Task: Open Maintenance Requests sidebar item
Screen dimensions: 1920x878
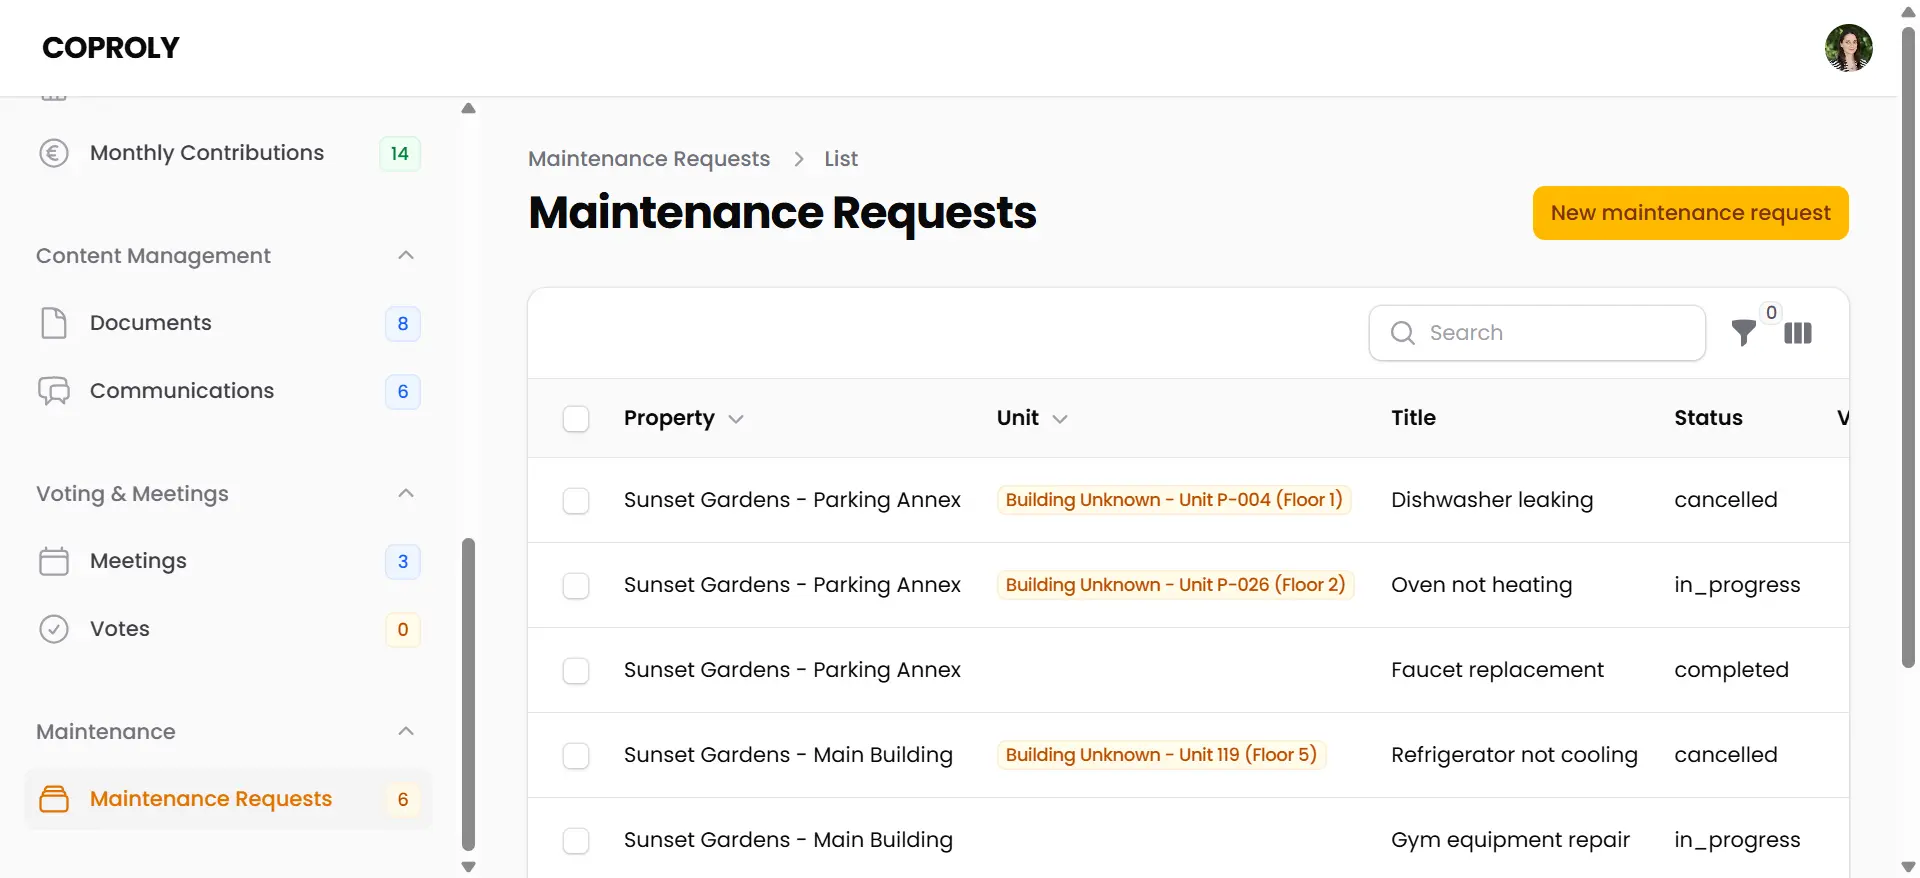Action: pyautogui.click(x=228, y=799)
